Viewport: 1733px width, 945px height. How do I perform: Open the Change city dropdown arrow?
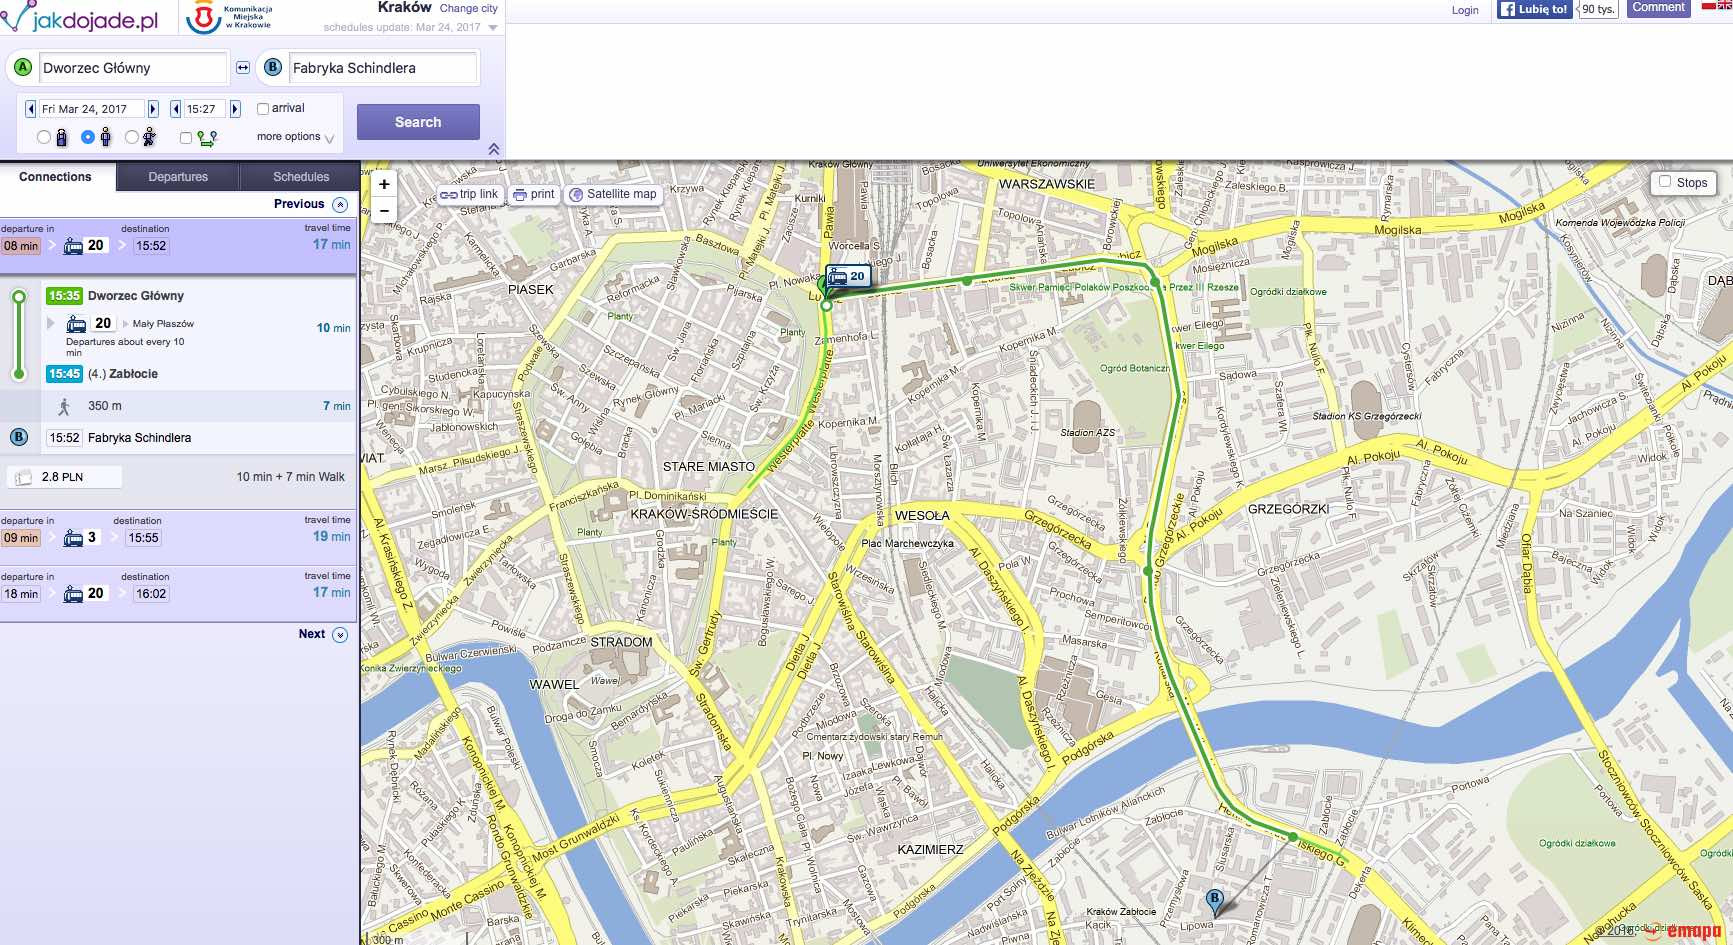[493, 28]
